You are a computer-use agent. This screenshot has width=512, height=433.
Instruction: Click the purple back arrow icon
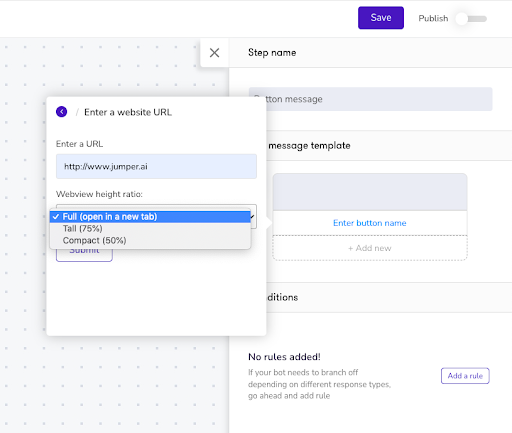pyautogui.click(x=61, y=112)
